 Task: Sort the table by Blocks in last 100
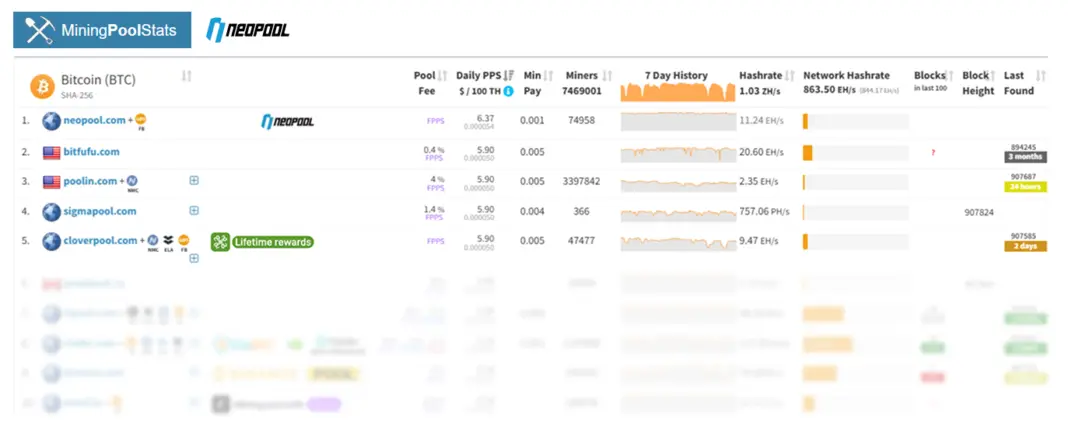(949, 76)
